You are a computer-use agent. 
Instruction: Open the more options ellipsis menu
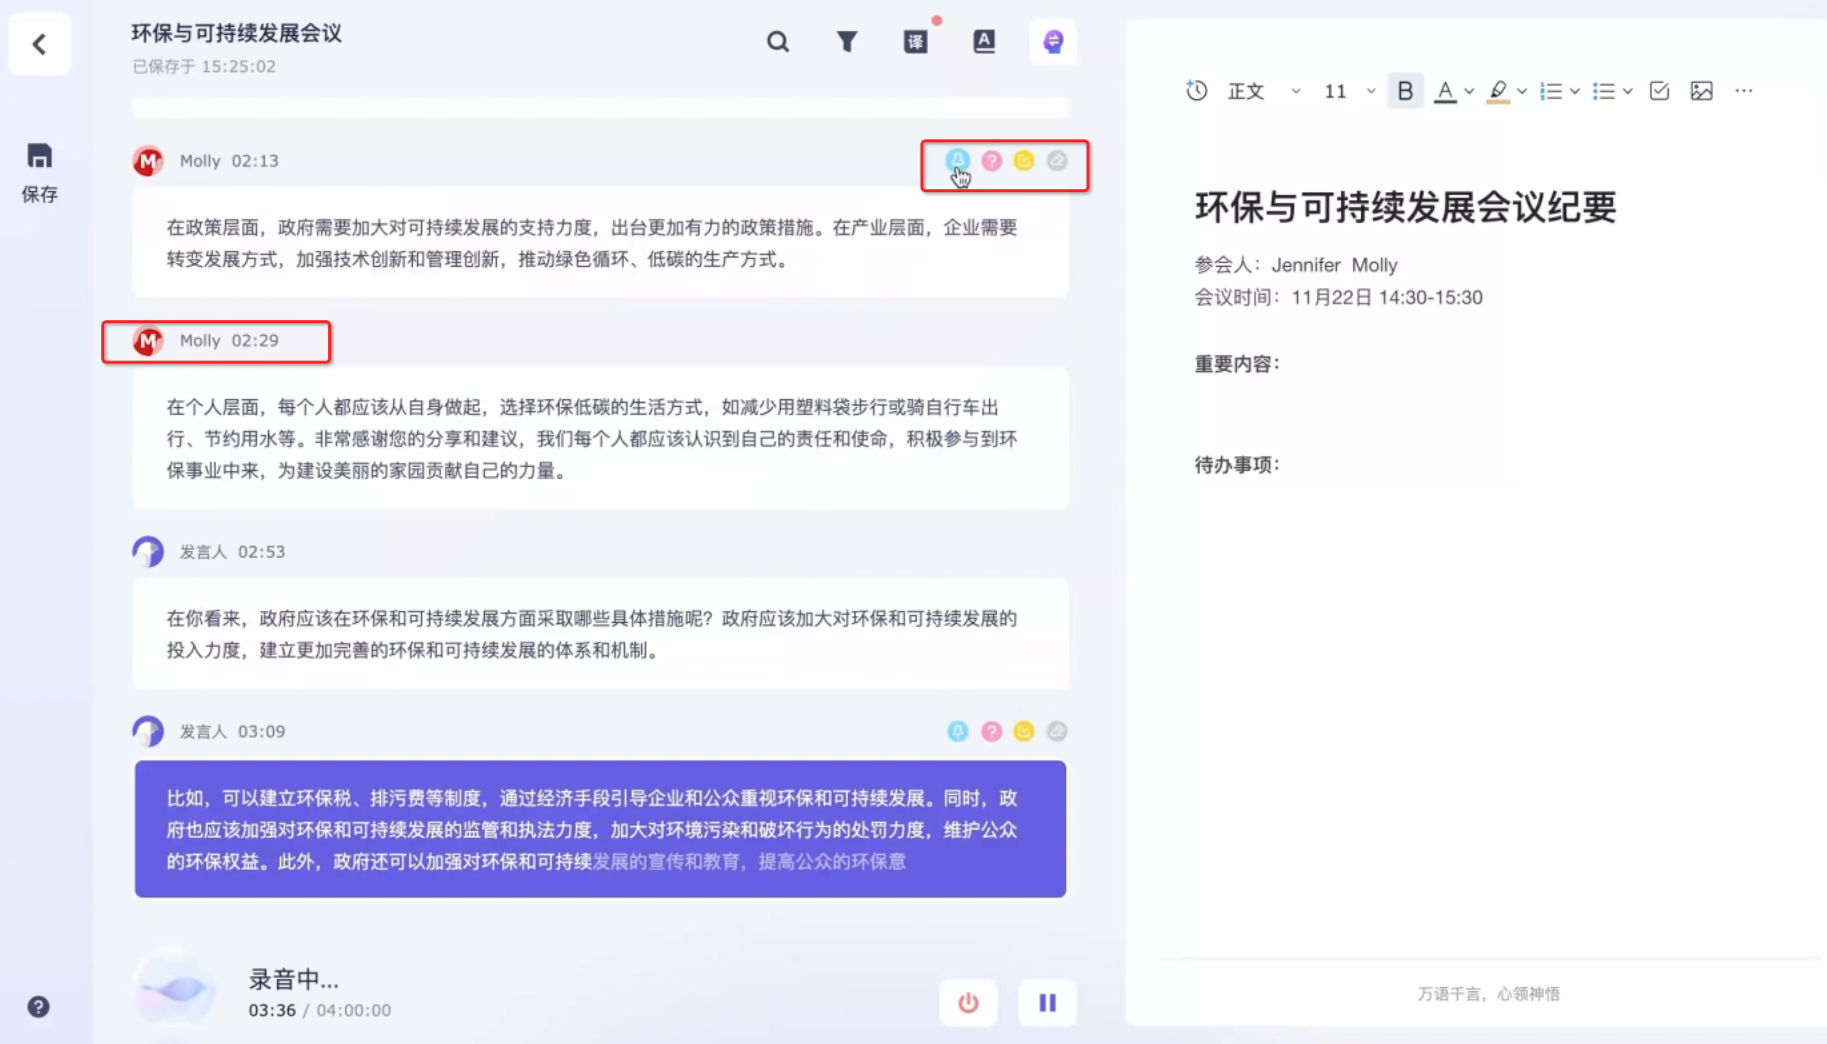(x=1744, y=91)
